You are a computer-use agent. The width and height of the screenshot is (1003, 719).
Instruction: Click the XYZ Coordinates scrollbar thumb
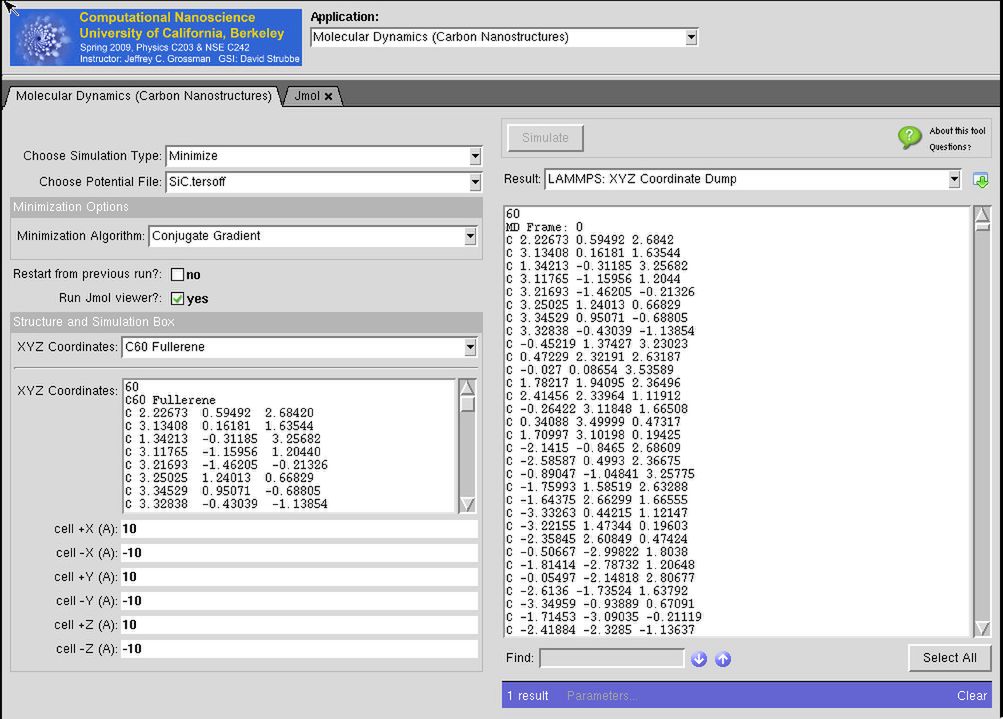467,404
